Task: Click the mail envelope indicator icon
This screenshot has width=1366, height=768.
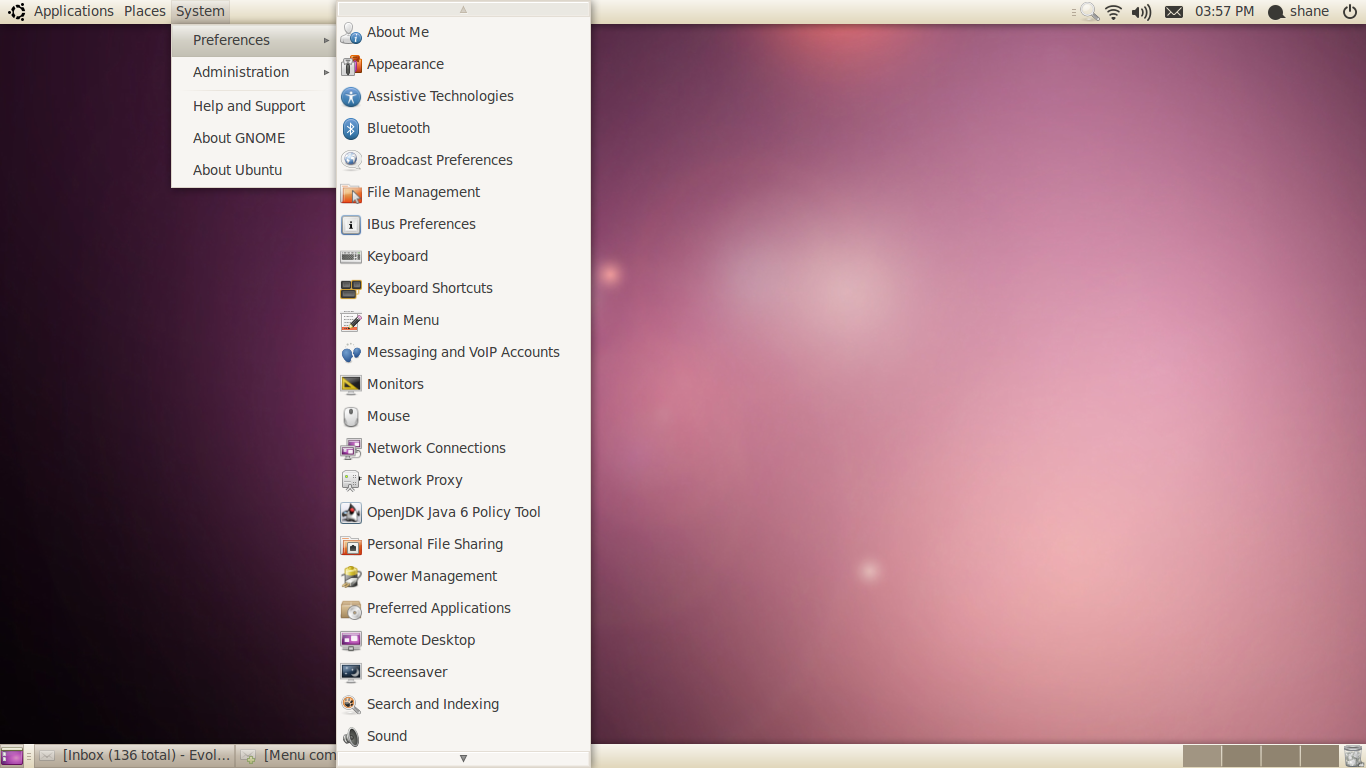Action: tap(1174, 12)
